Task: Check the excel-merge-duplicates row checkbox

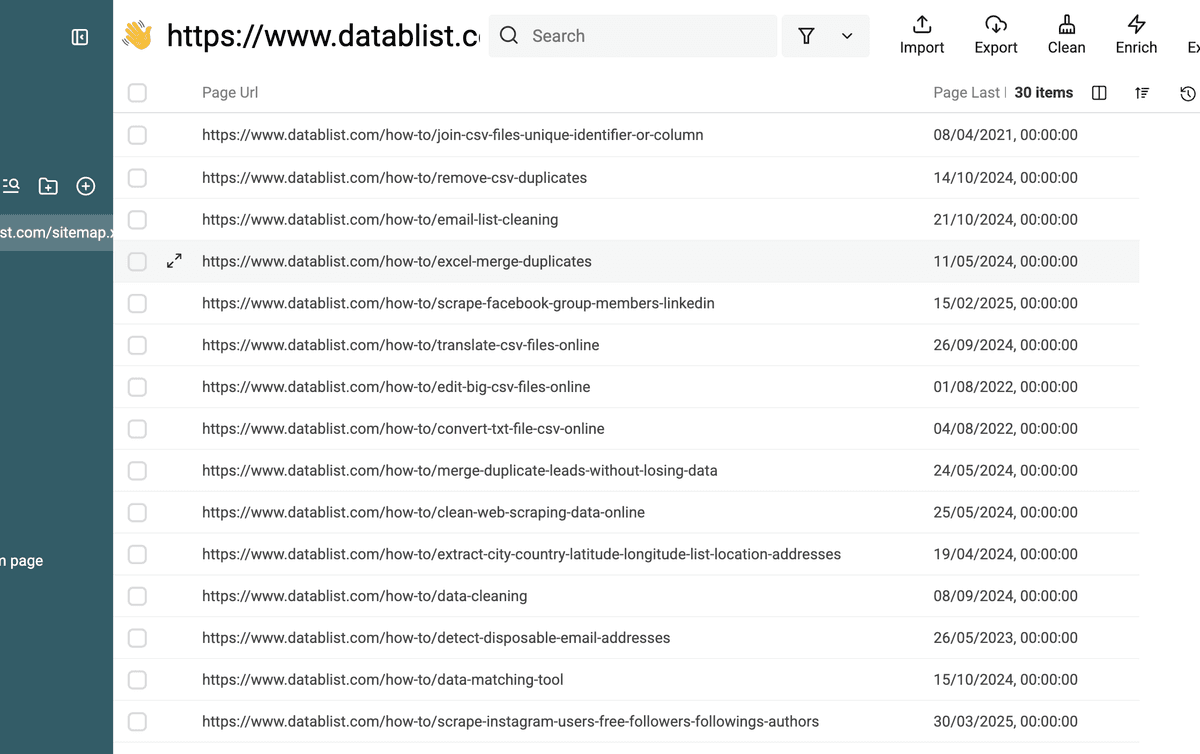Action: pos(137,262)
